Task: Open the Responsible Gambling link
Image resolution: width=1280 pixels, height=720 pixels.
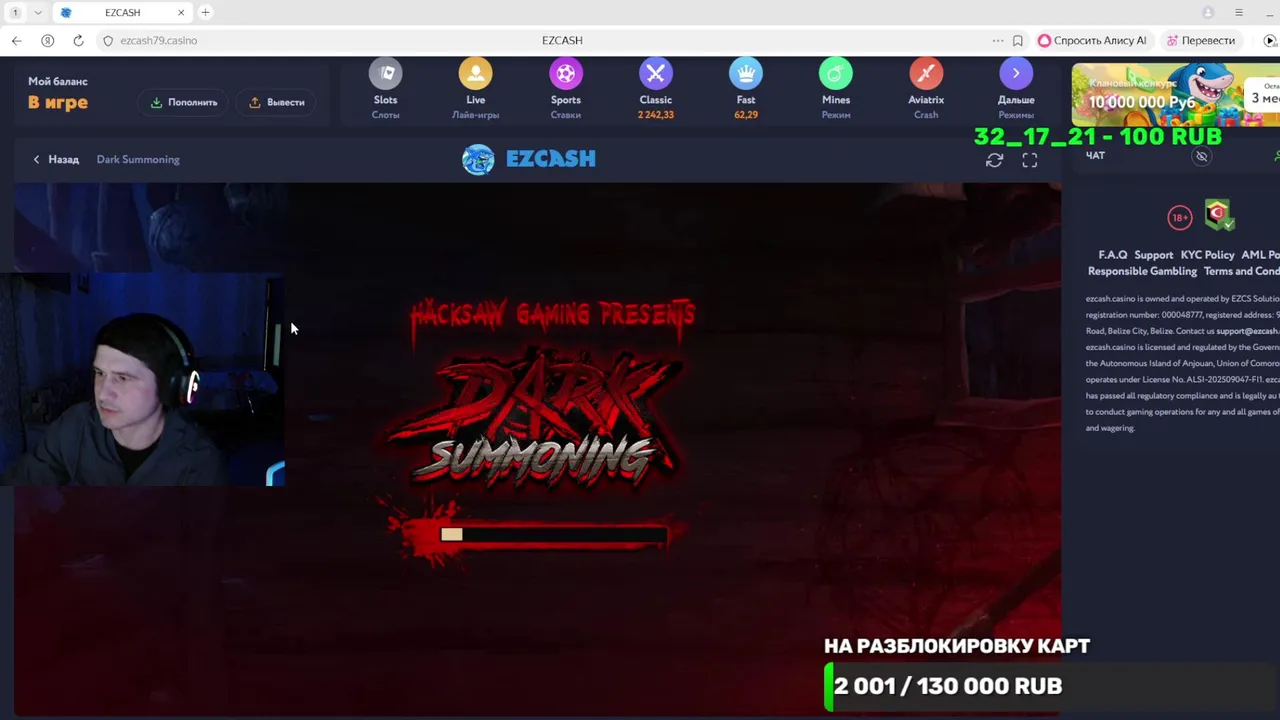Action: tap(1142, 271)
